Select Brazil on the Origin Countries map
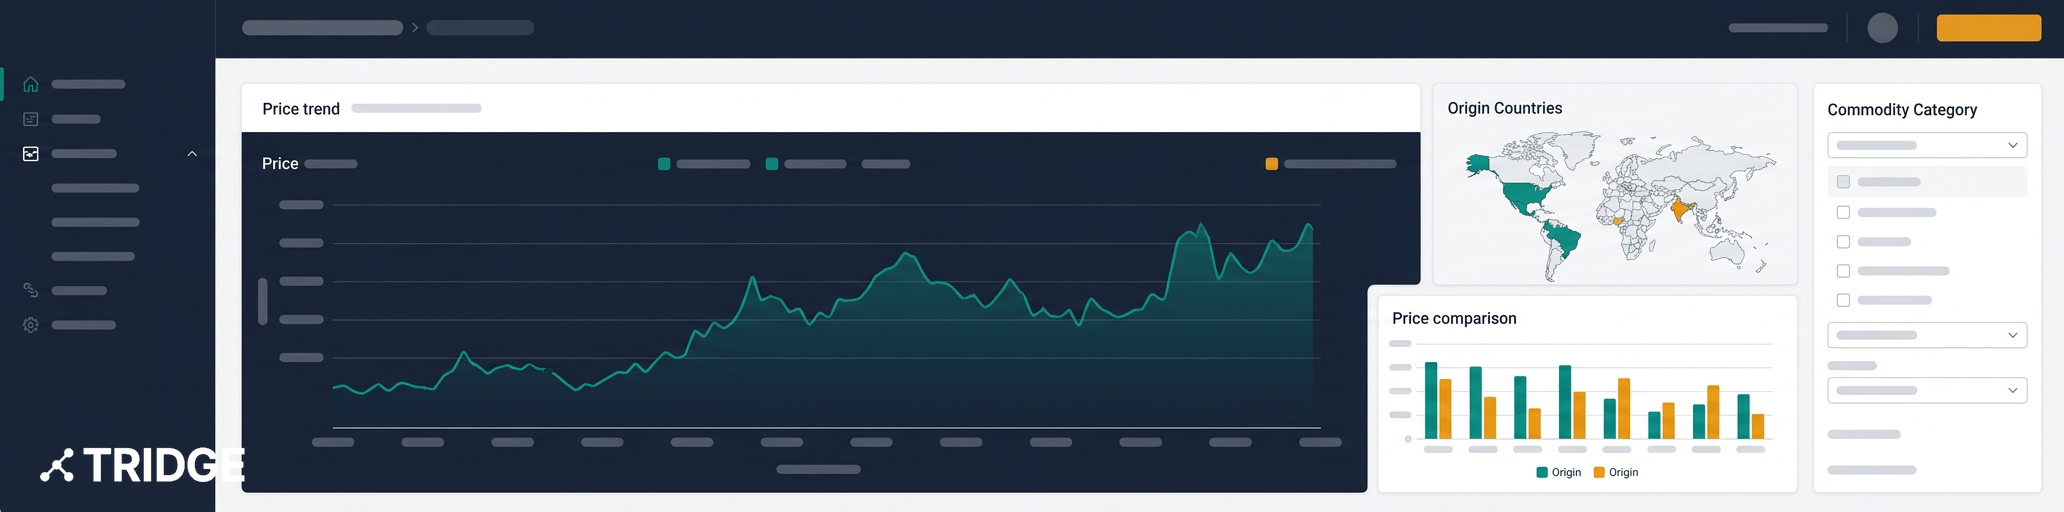 point(1562,240)
